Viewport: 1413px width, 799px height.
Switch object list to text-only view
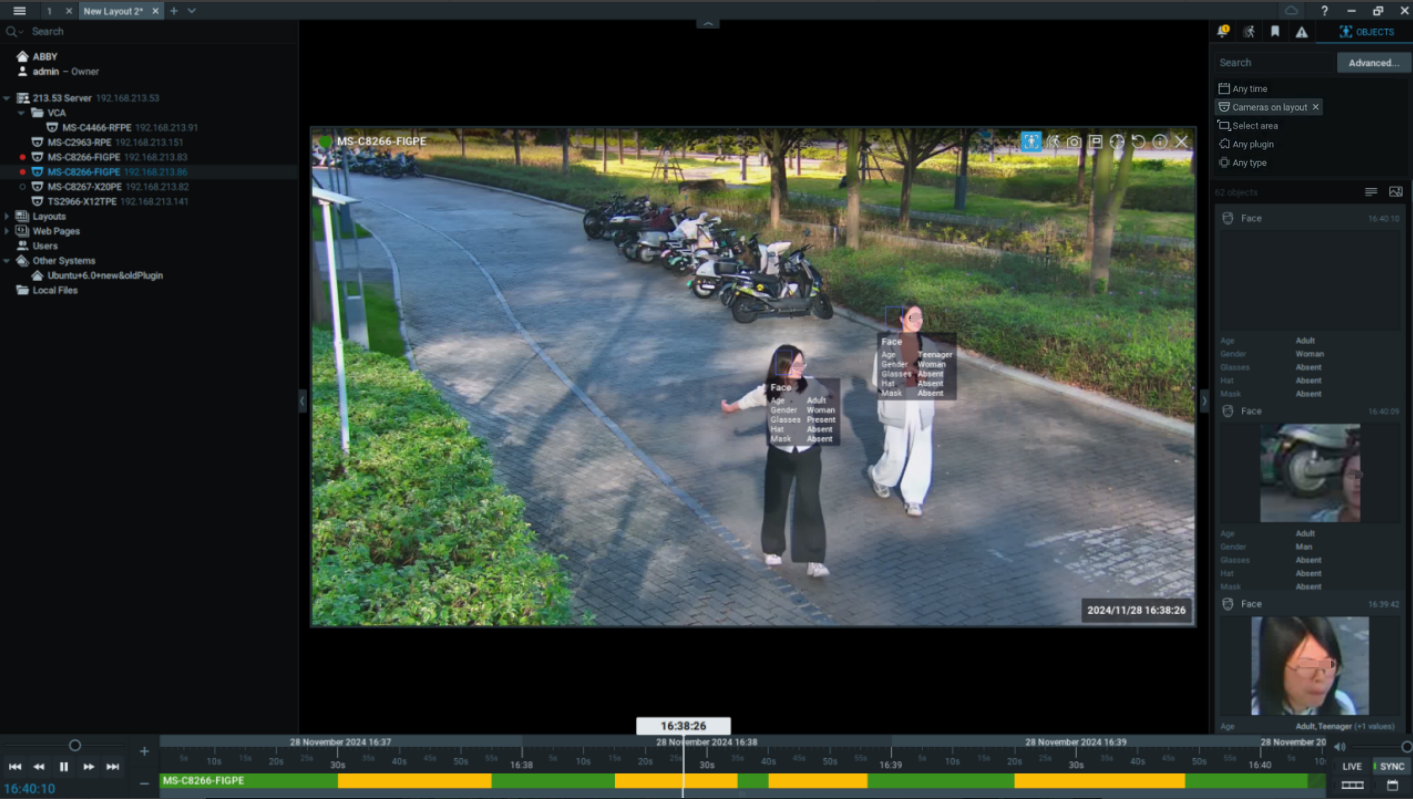(1371, 192)
